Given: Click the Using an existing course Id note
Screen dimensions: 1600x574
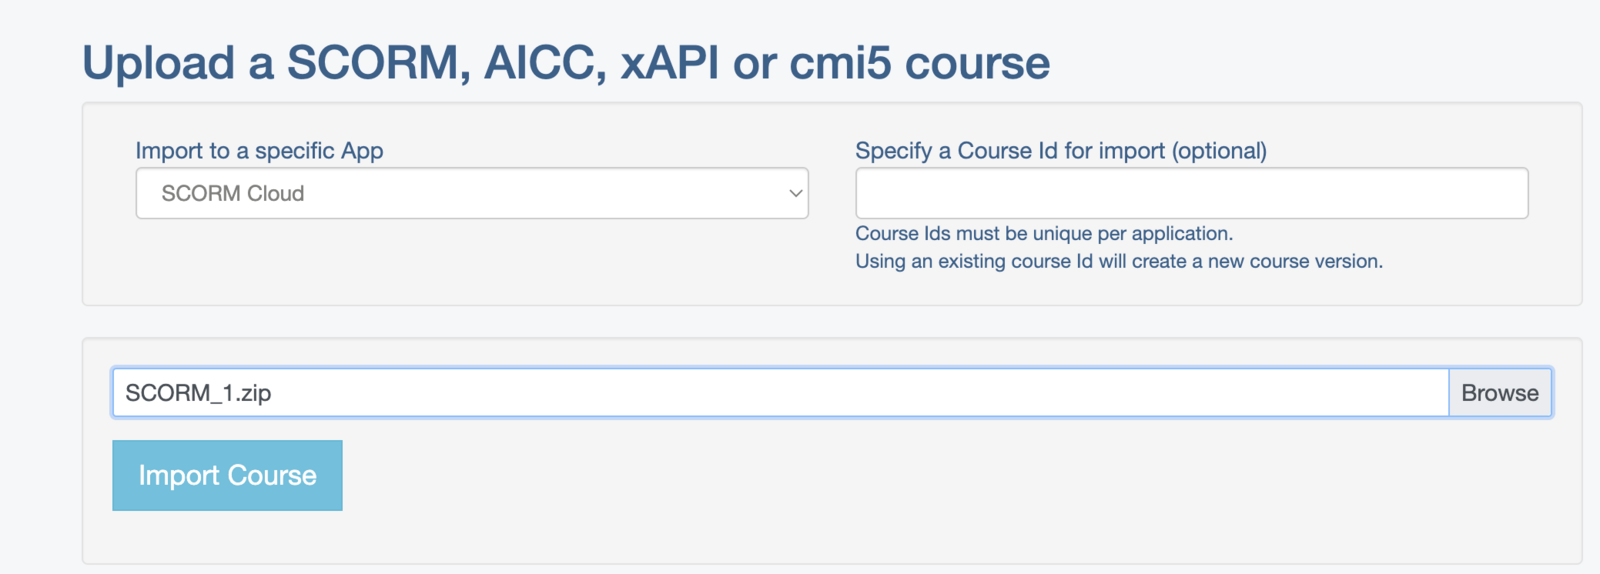Looking at the screenshot, I should click(x=1119, y=261).
